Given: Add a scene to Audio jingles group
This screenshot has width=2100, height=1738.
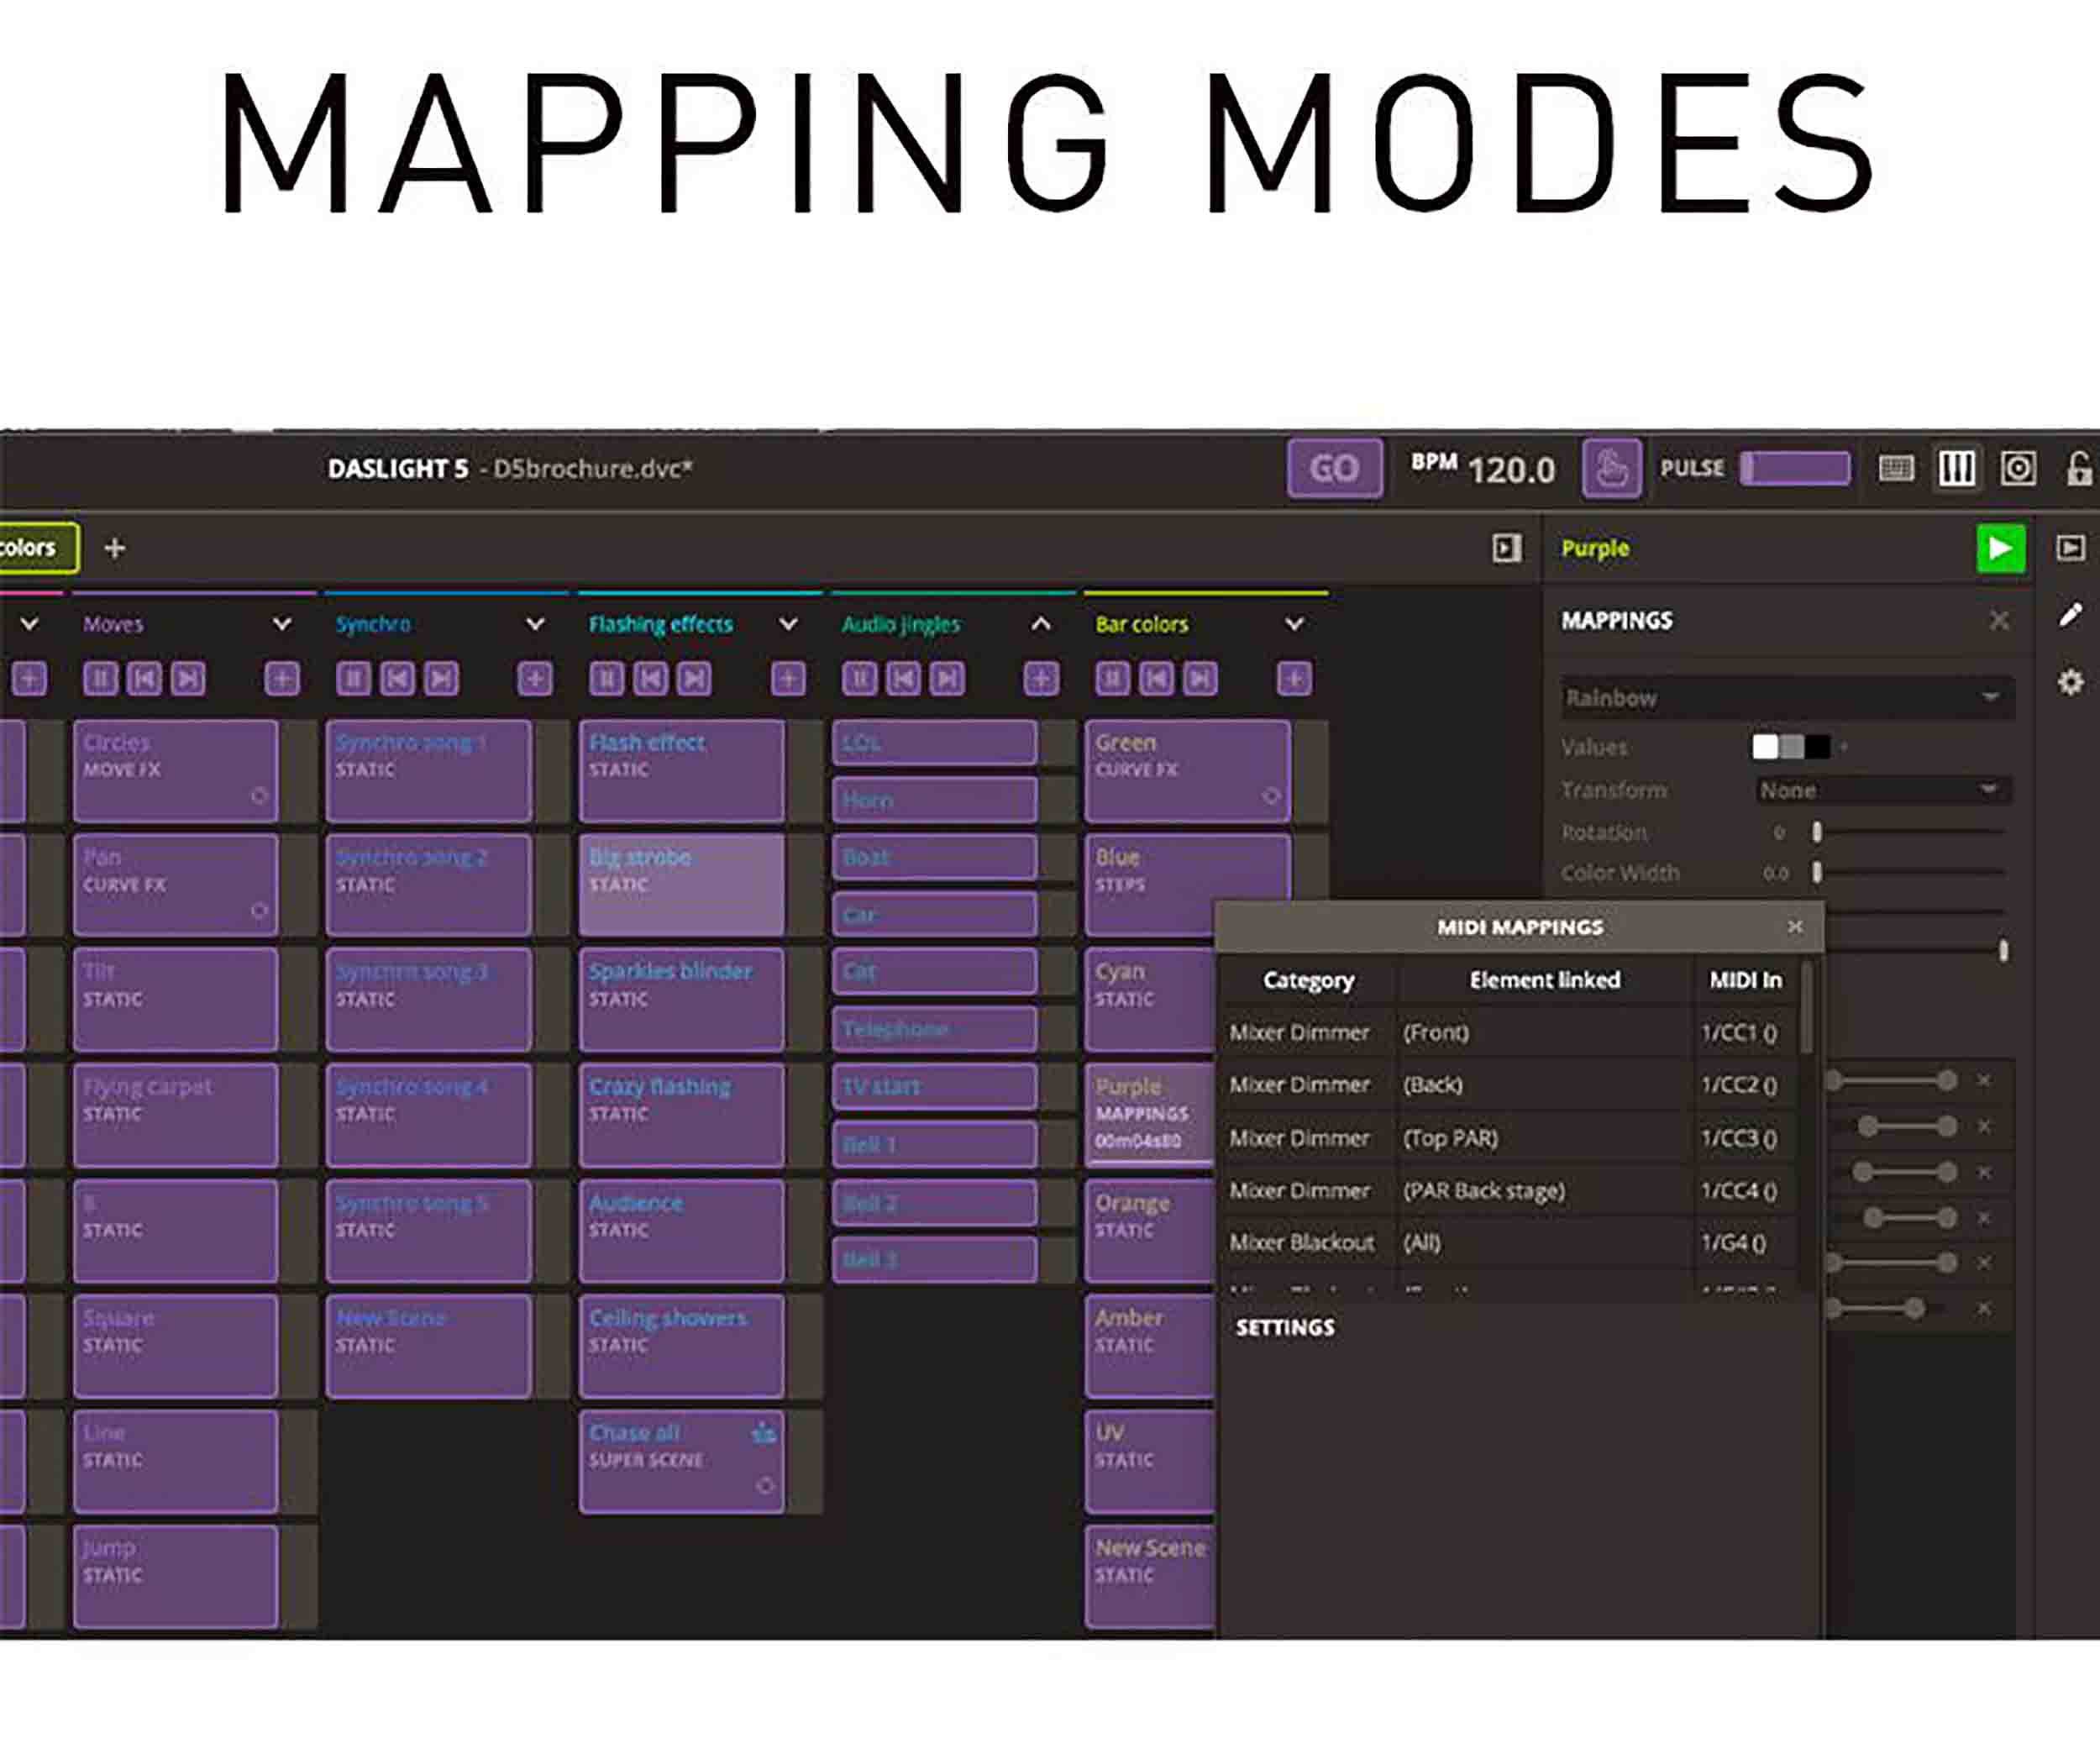Looking at the screenshot, I should click(x=1041, y=679).
